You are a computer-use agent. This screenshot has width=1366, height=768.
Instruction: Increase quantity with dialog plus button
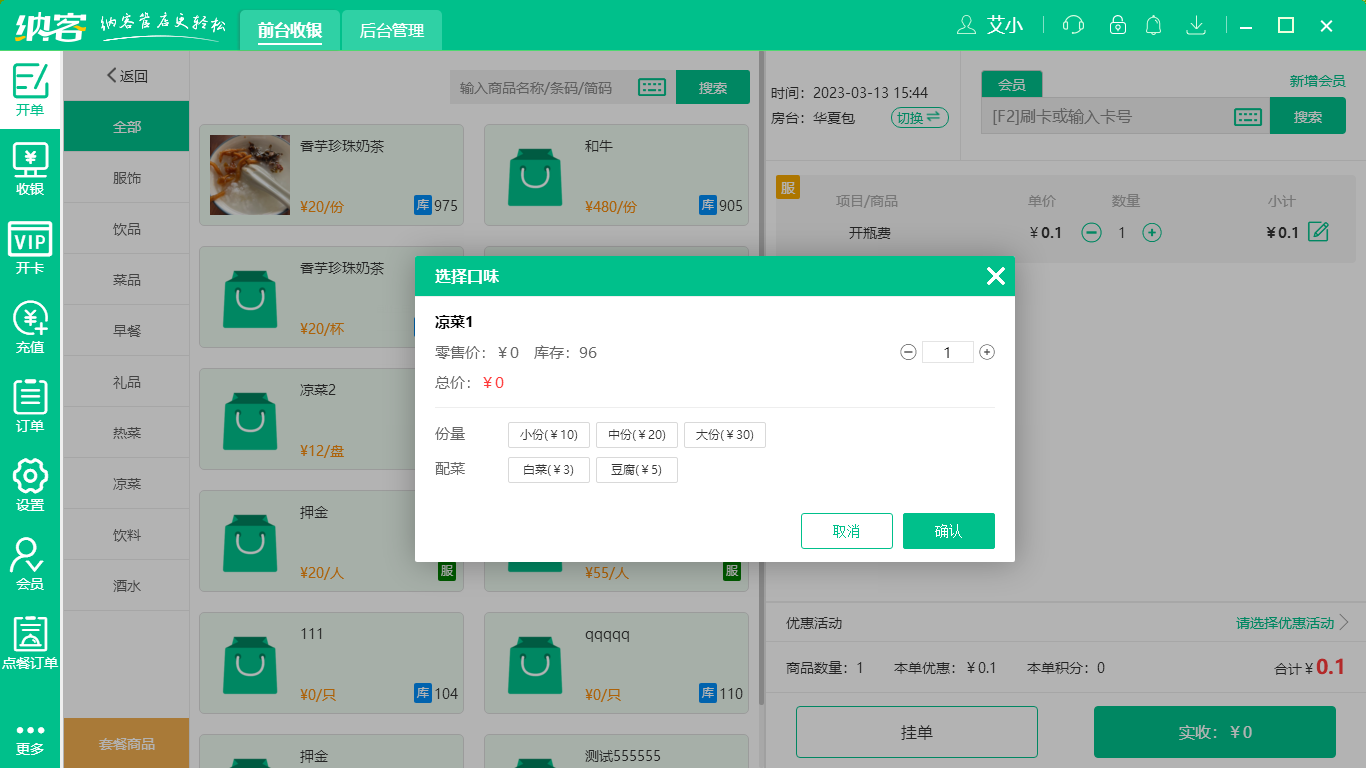(987, 352)
